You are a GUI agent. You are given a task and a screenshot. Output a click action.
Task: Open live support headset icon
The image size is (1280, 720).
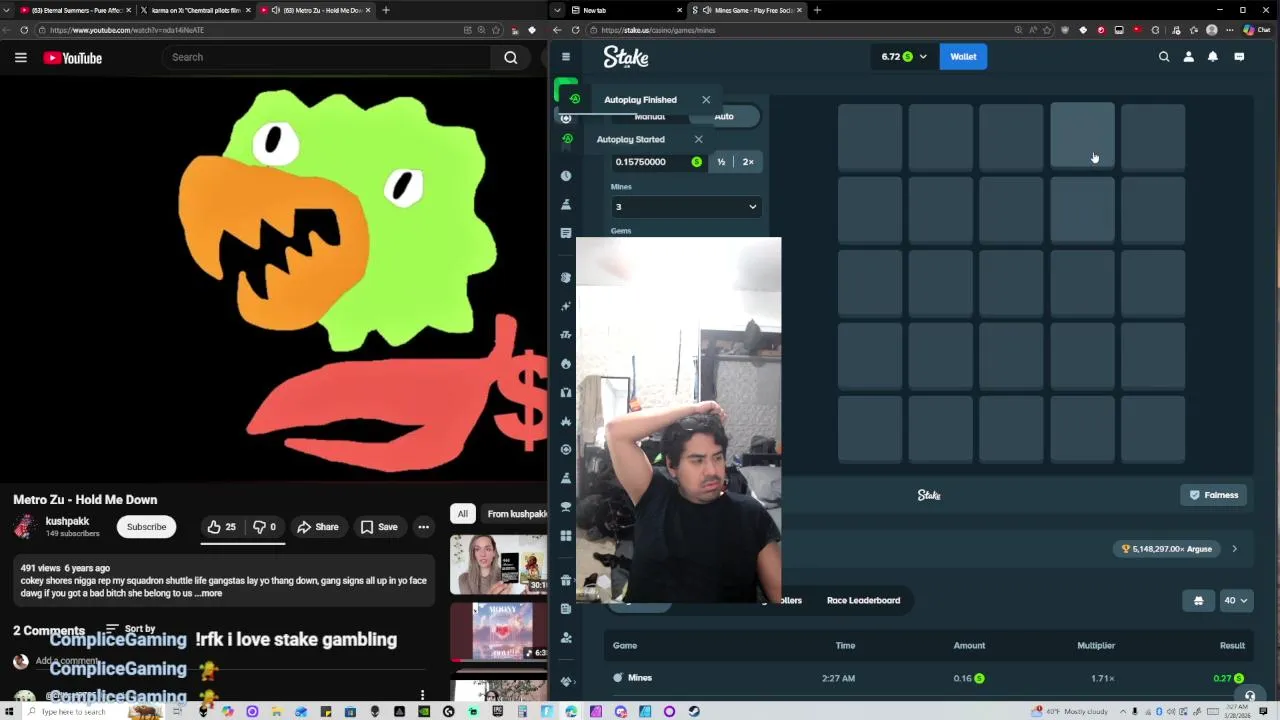1249,697
